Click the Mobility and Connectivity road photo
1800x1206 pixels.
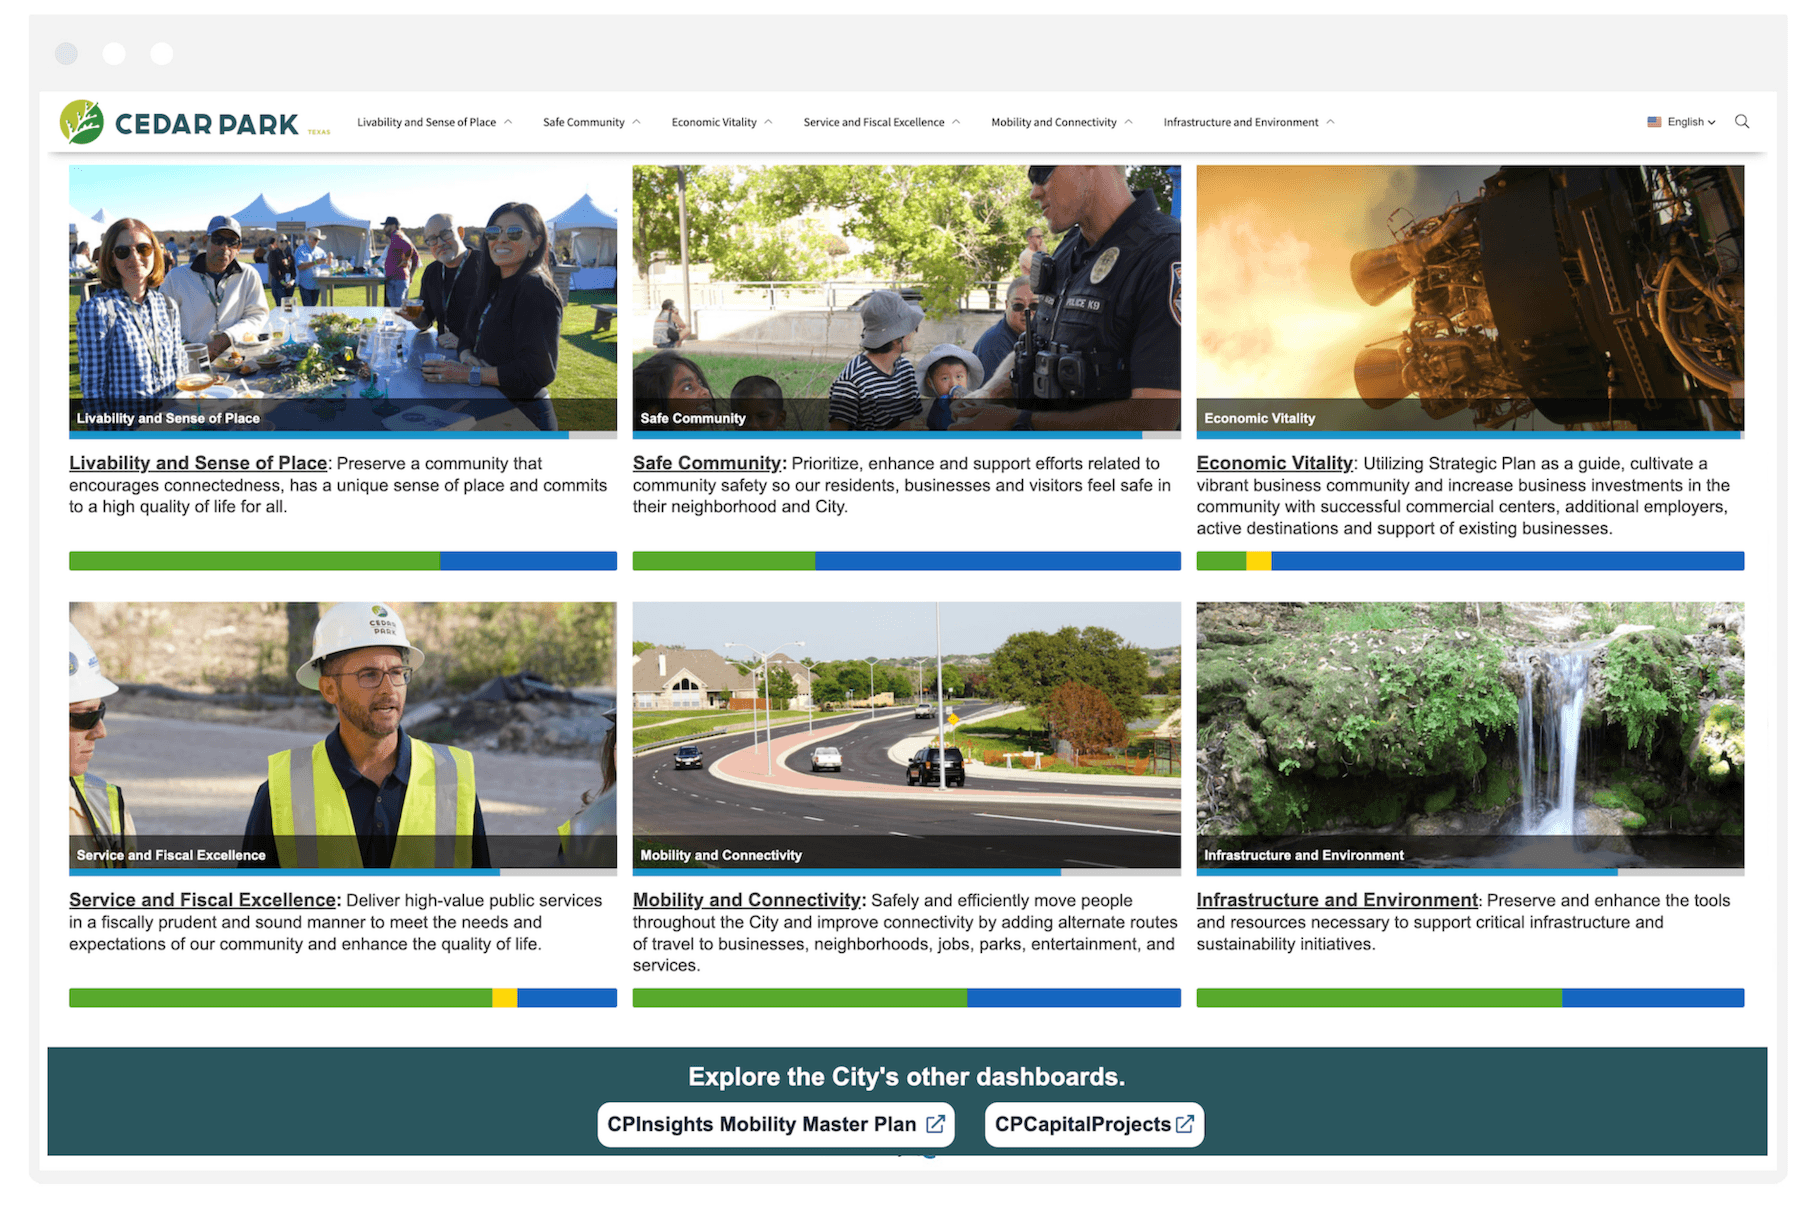(x=907, y=735)
